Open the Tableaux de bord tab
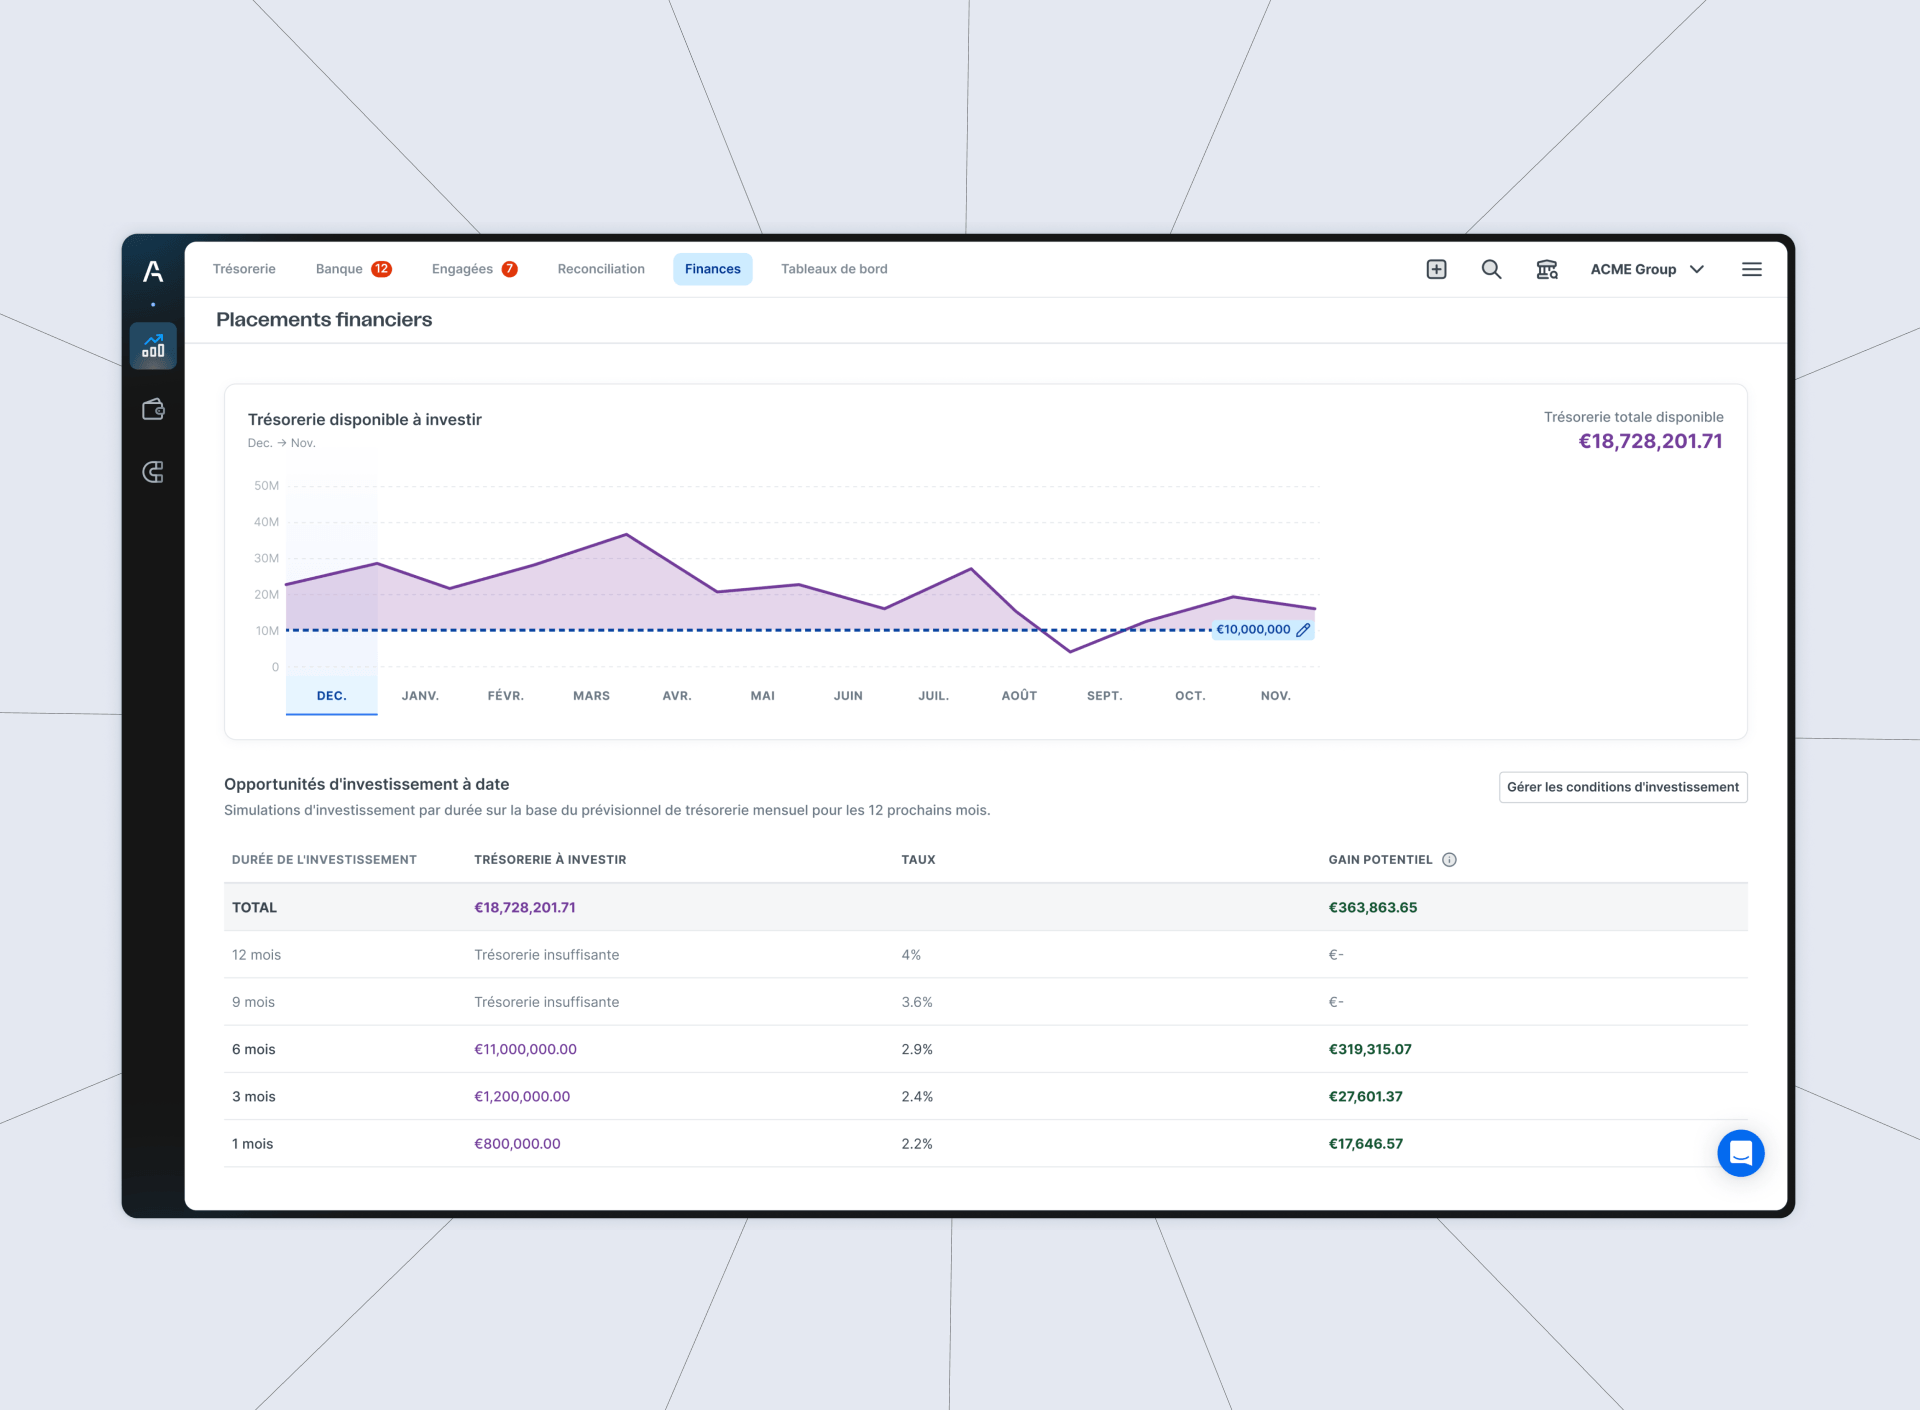The width and height of the screenshot is (1920, 1410). [x=834, y=269]
